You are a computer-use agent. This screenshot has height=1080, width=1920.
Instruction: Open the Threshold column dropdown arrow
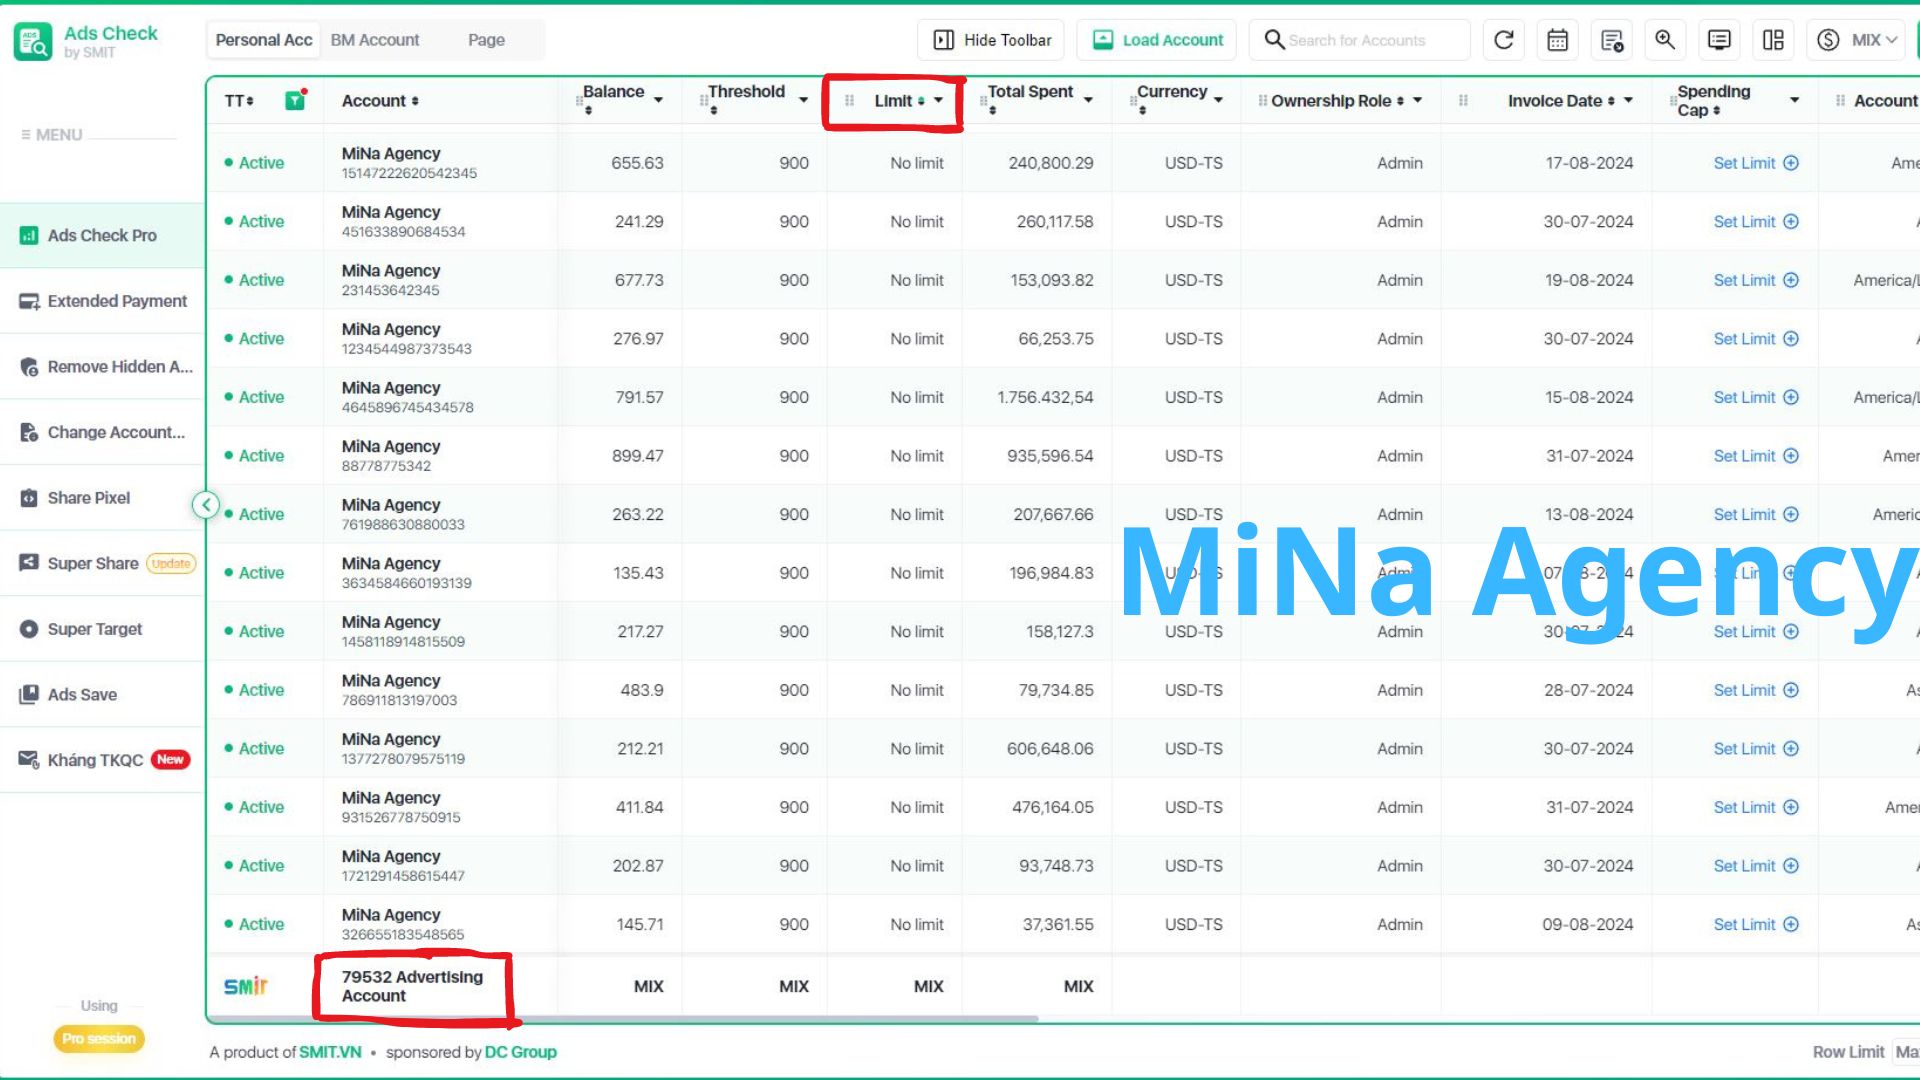click(803, 100)
